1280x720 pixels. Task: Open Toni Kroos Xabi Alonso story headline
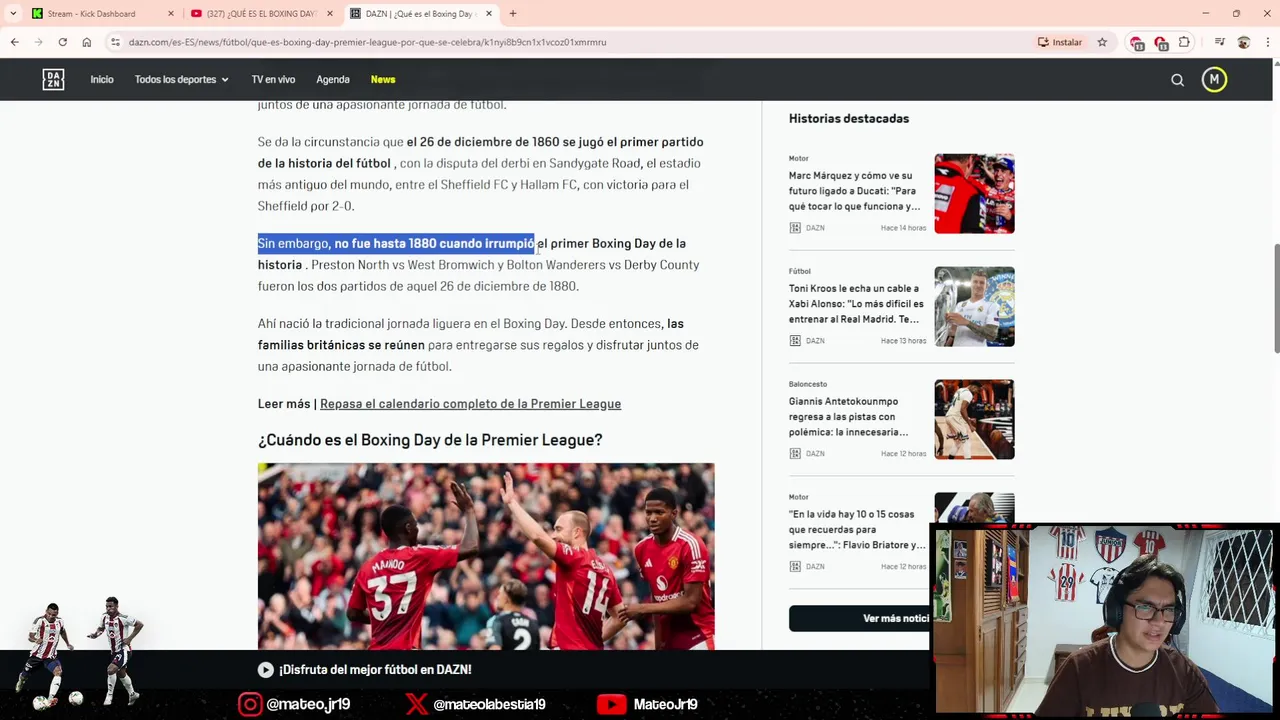pos(856,304)
